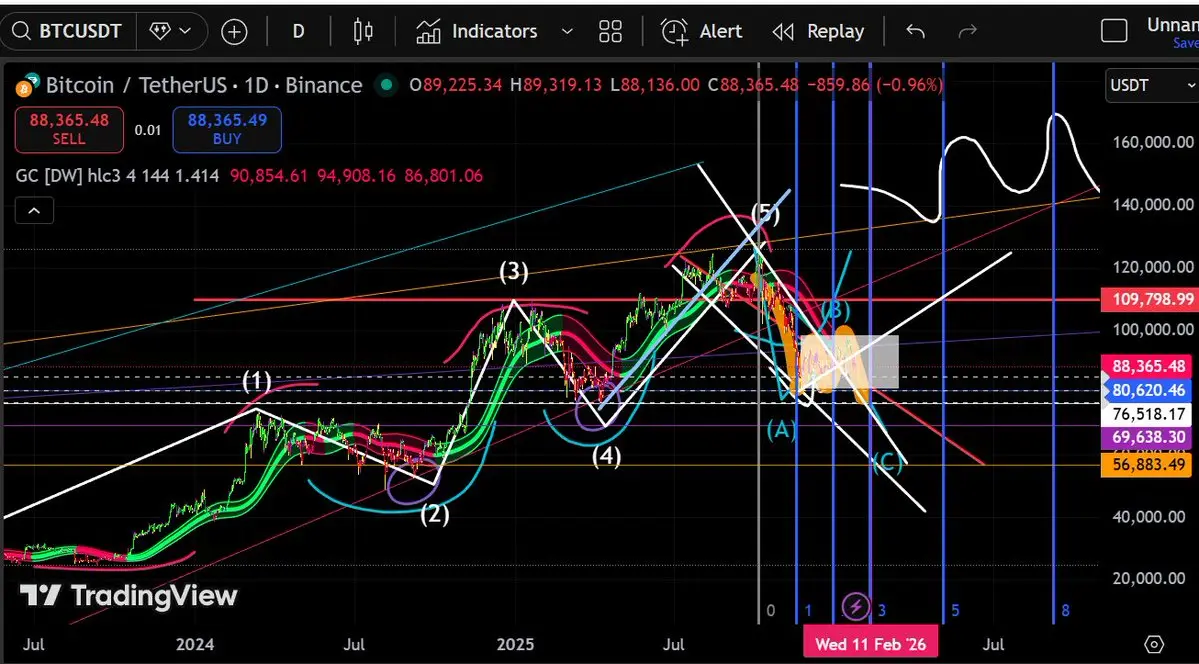
Task: Redo the chart action
Action: point(968,31)
